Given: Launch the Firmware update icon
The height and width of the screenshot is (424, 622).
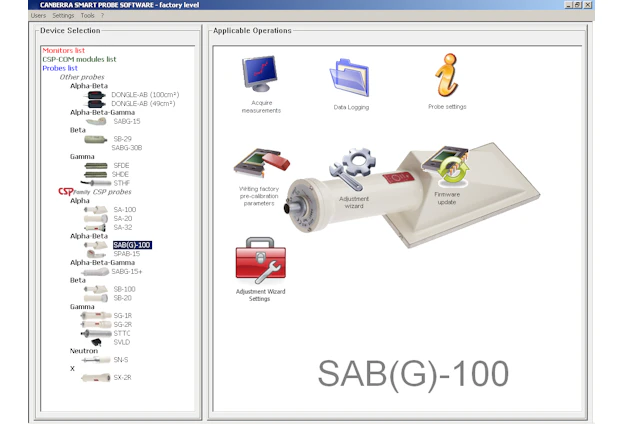Looking at the screenshot, I should pos(447,166).
